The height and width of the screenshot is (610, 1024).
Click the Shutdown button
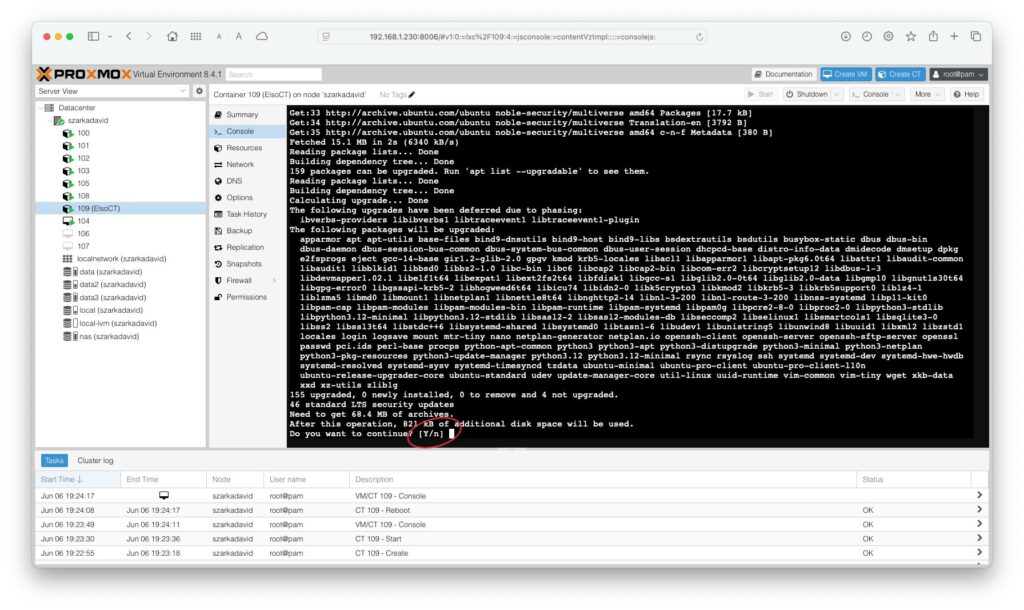(807, 94)
